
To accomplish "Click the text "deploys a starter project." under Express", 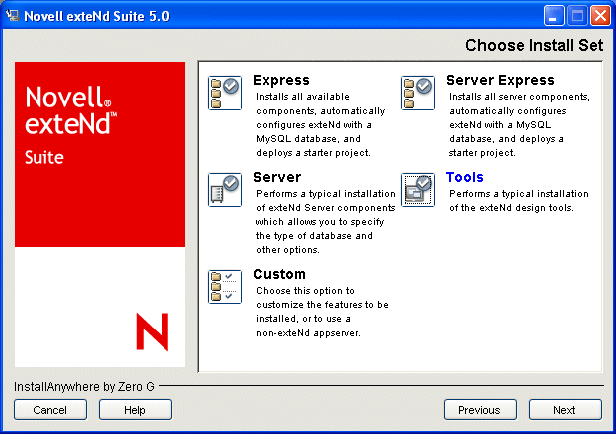I will [x=313, y=153].
